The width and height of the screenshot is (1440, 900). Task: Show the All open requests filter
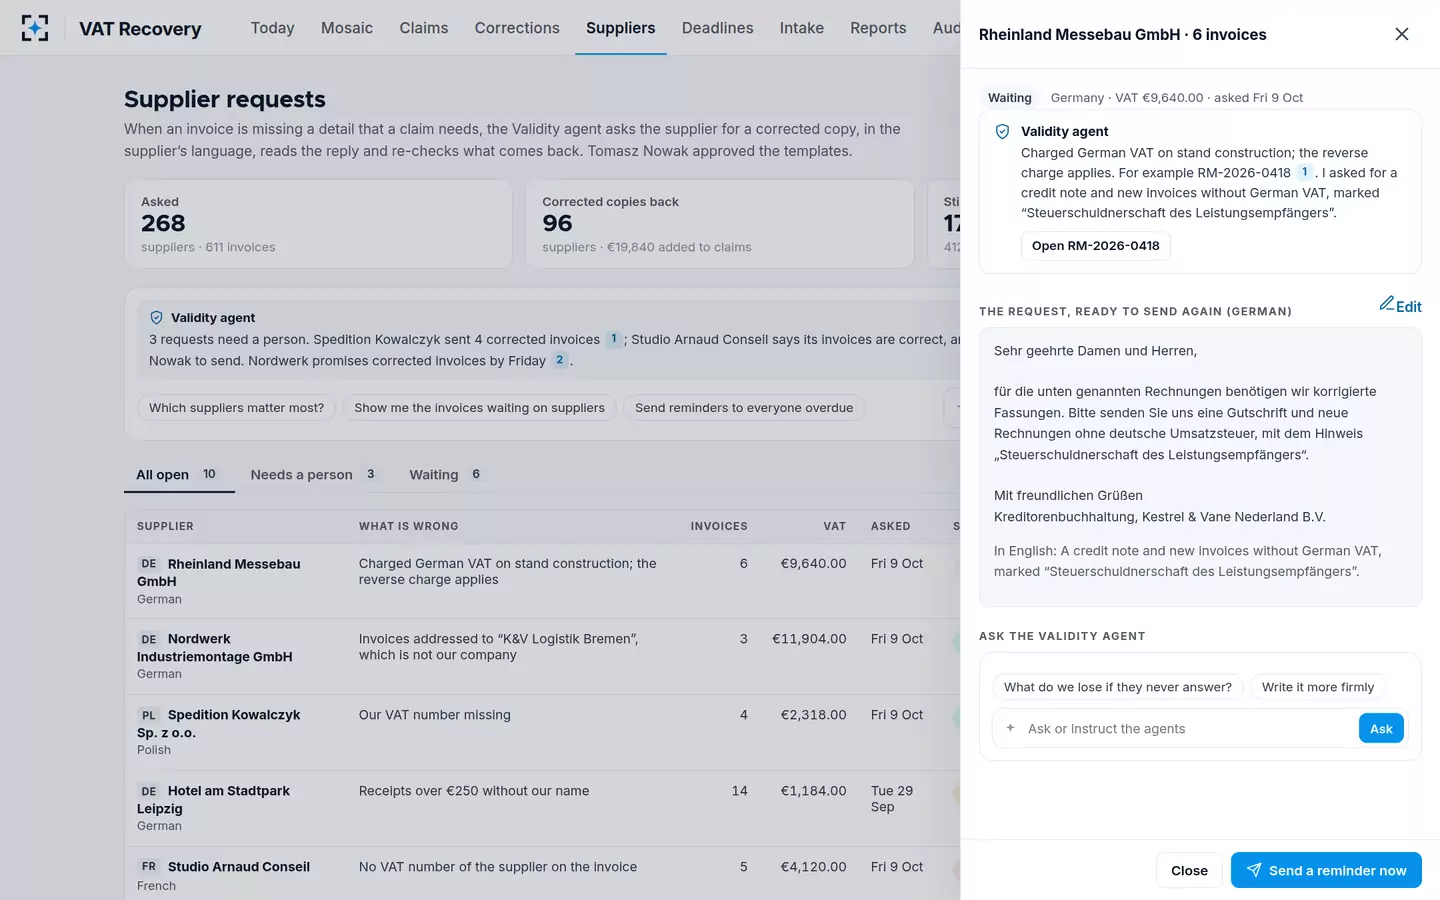[179, 475]
